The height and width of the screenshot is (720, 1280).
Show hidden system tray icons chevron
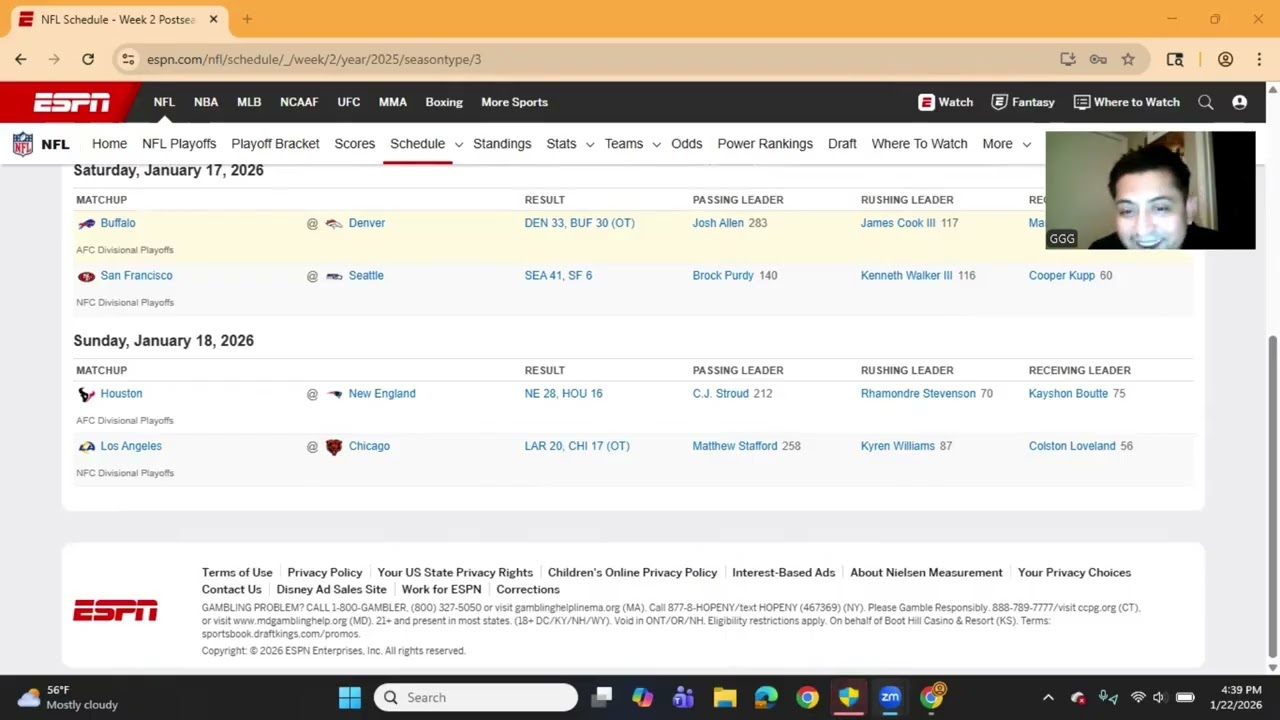coord(1048,697)
